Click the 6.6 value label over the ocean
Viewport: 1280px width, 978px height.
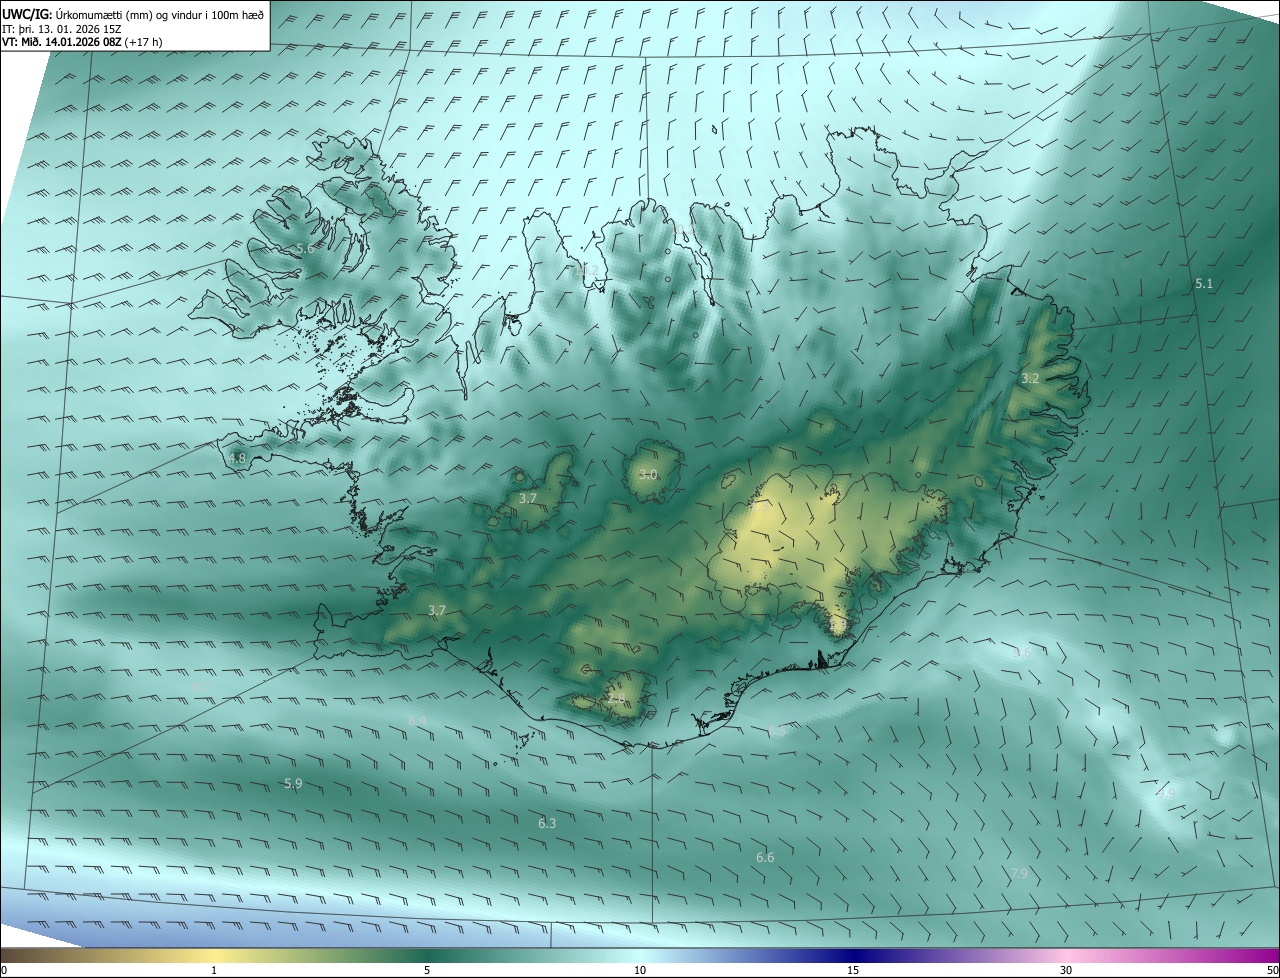click(x=765, y=858)
